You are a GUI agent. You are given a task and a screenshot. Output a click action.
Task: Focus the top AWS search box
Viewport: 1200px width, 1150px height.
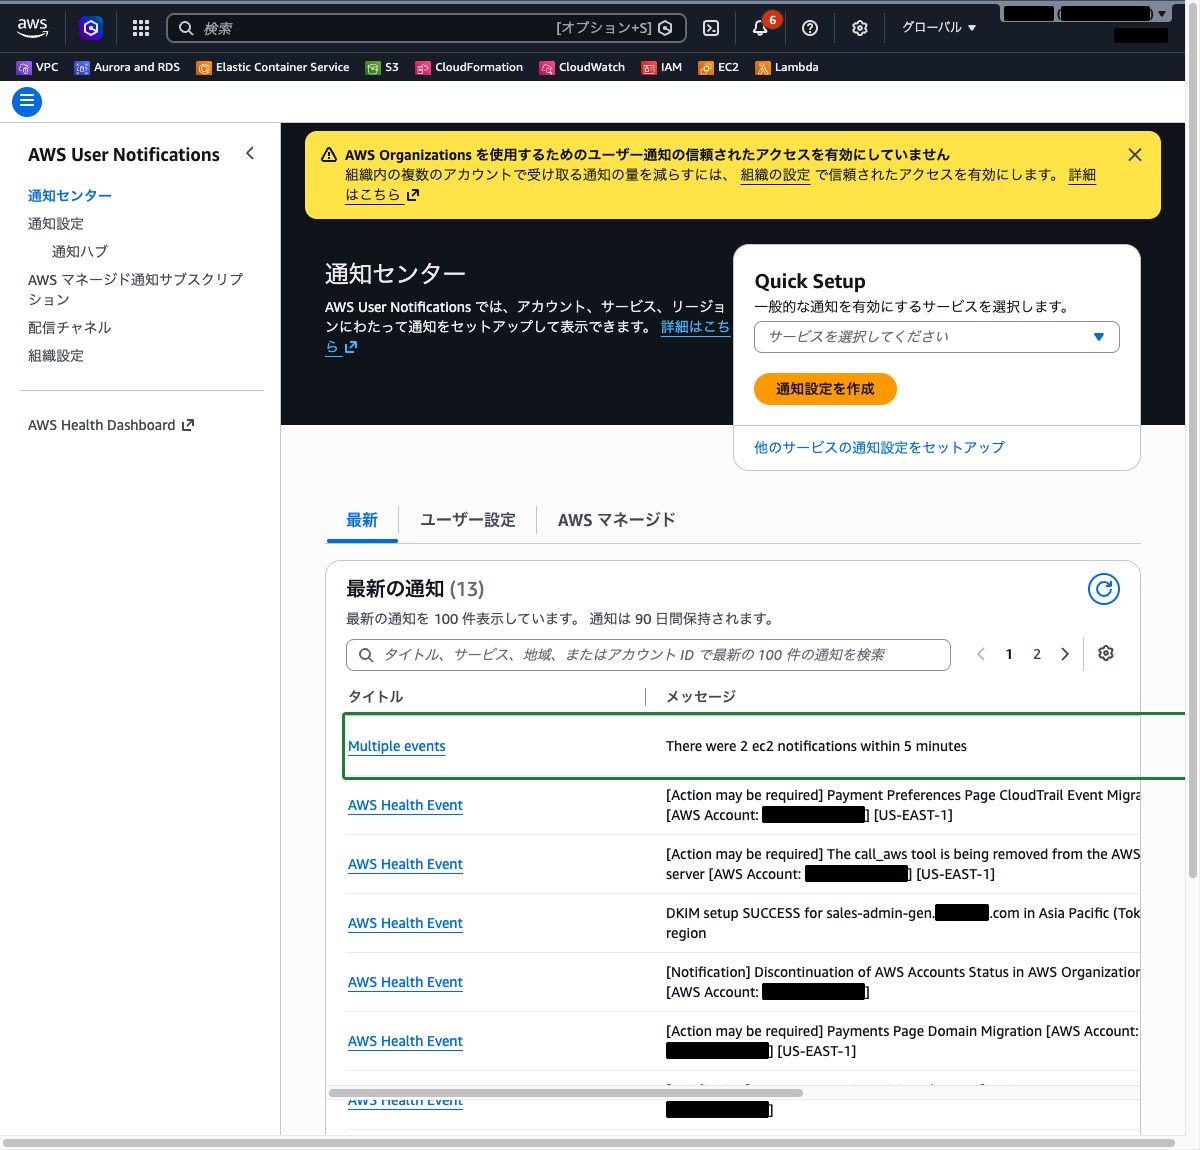[x=427, y=28]
